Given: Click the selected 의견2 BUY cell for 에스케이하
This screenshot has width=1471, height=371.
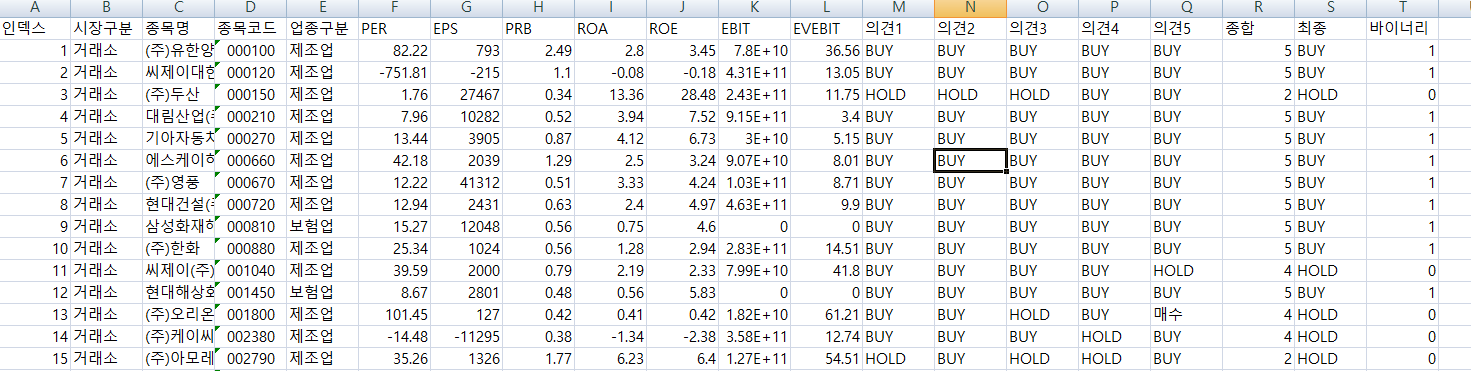Looking at the screenshot, I should [970, 160].
